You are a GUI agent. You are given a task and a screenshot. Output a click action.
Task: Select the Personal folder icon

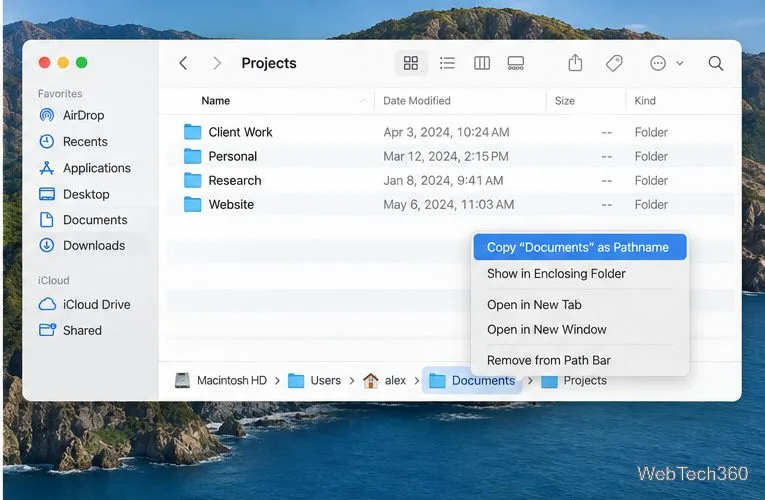coord(193,156)
